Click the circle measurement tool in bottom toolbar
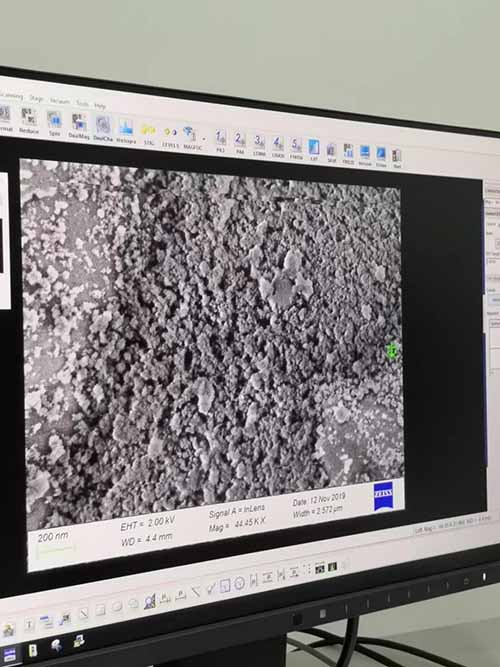This screenshot has height=667, width=500. [x=239, y=583]
